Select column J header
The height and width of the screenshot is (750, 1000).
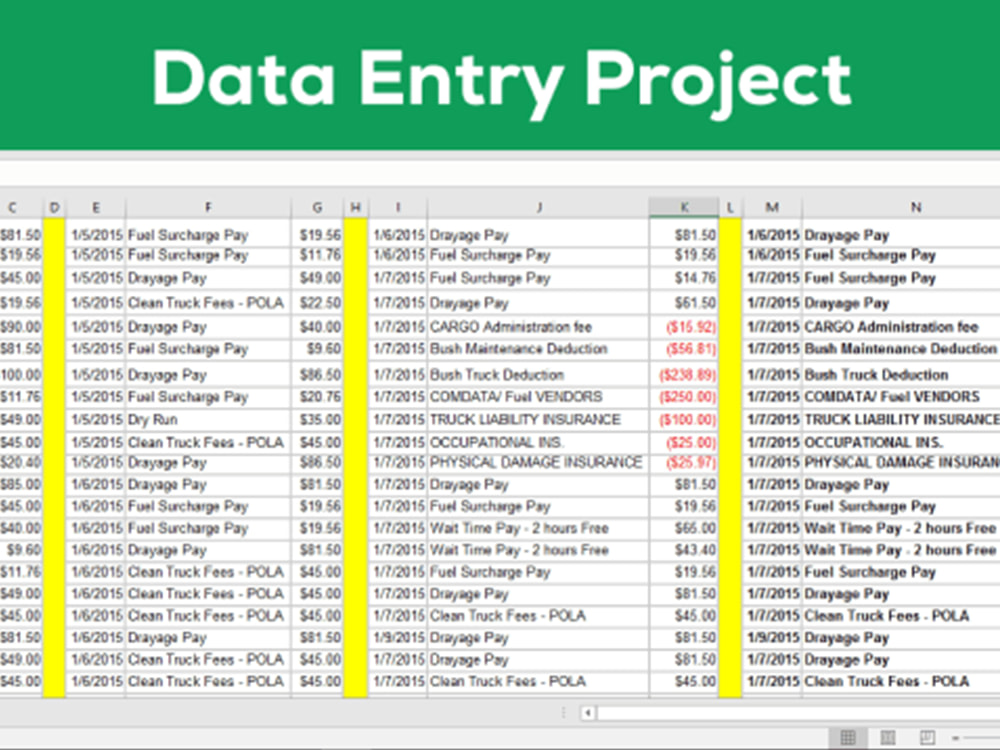tap(539, 207)
